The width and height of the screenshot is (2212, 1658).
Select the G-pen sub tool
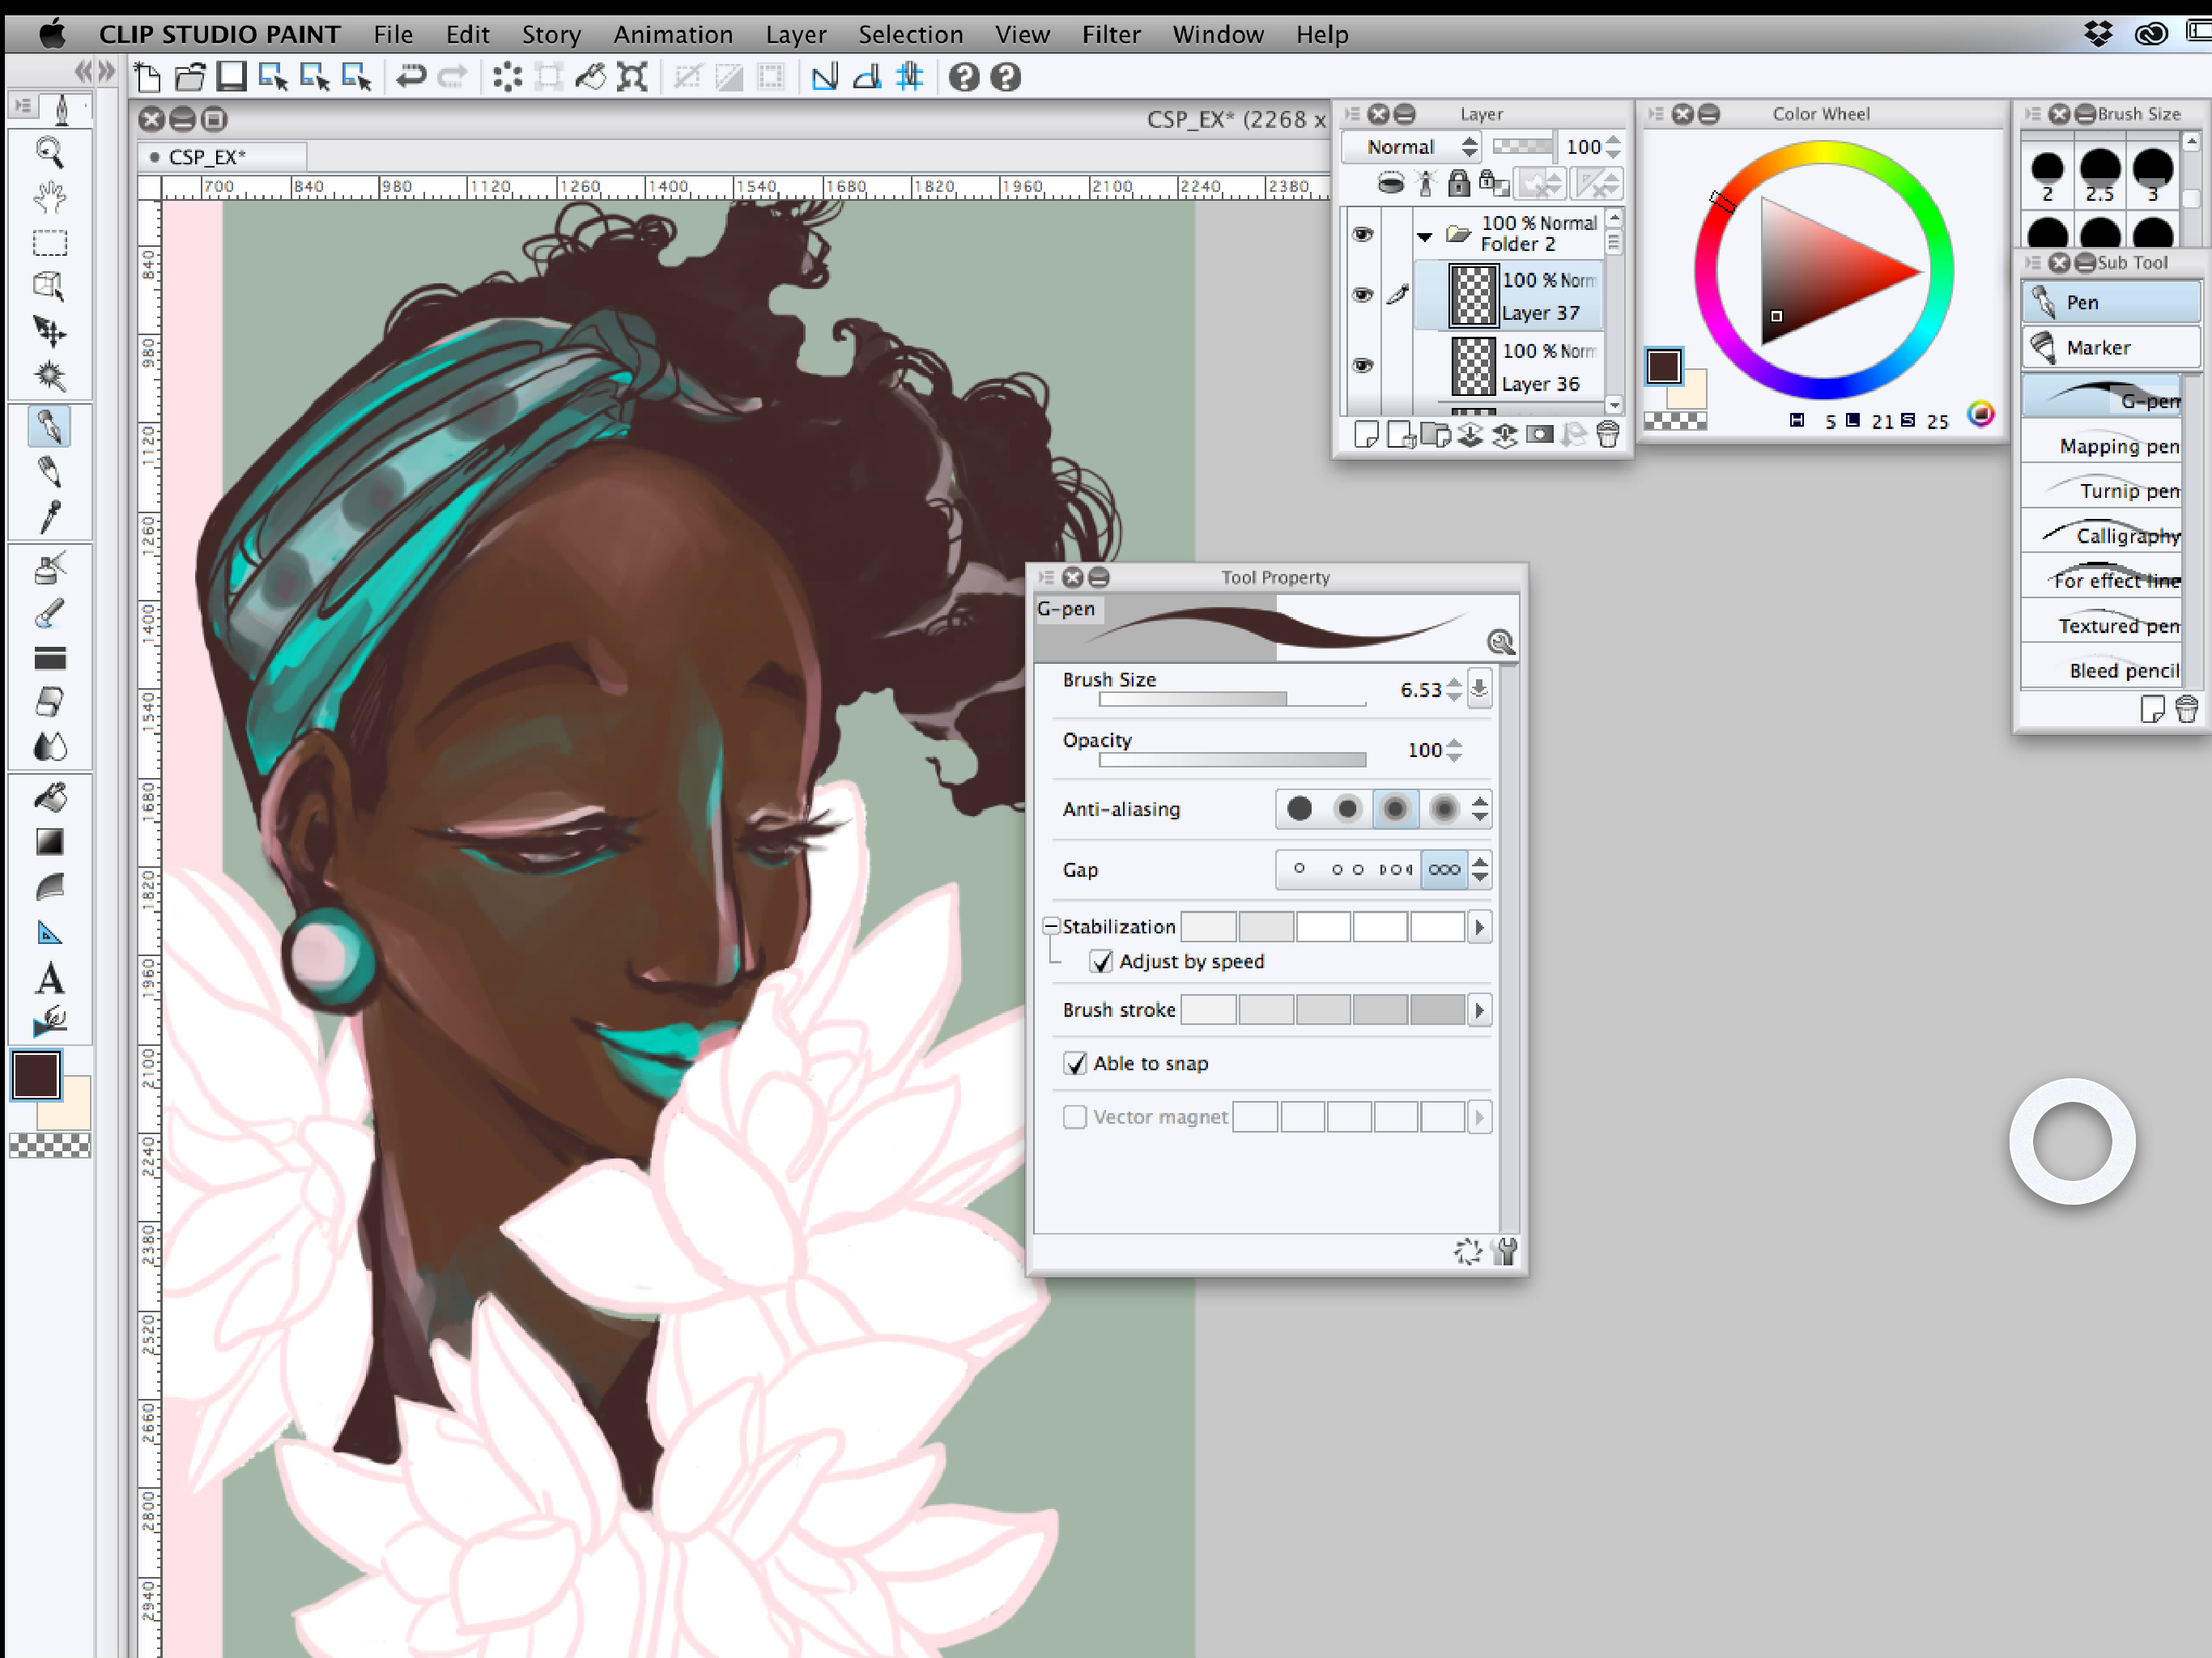[x=2108, y=399]
